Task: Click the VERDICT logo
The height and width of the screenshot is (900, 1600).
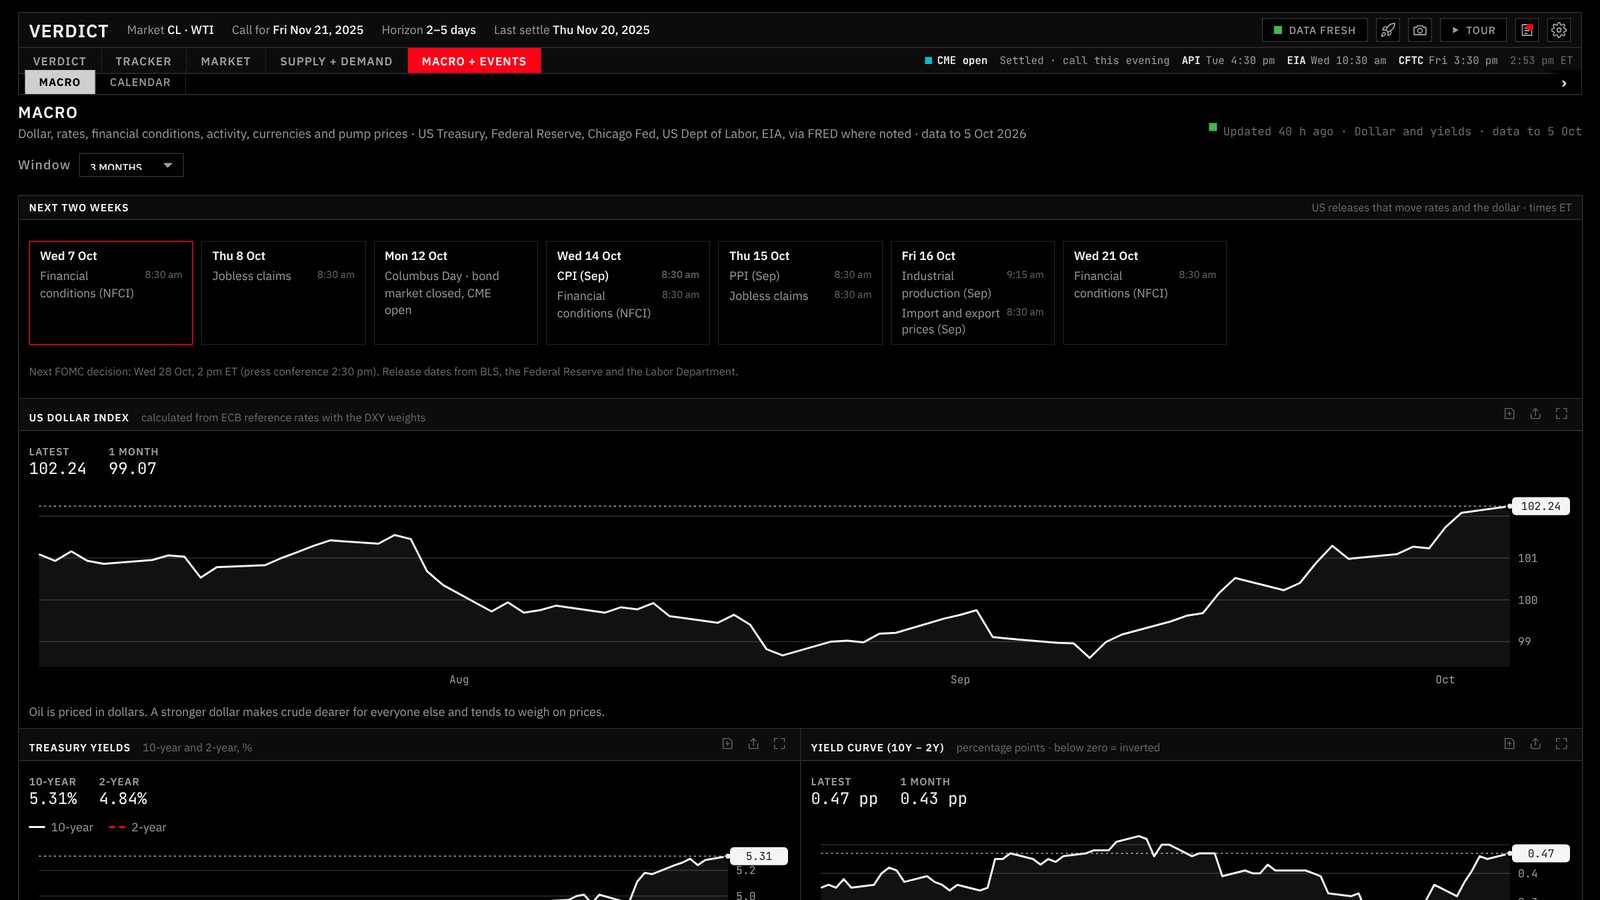Action: (x=68, y=31)
